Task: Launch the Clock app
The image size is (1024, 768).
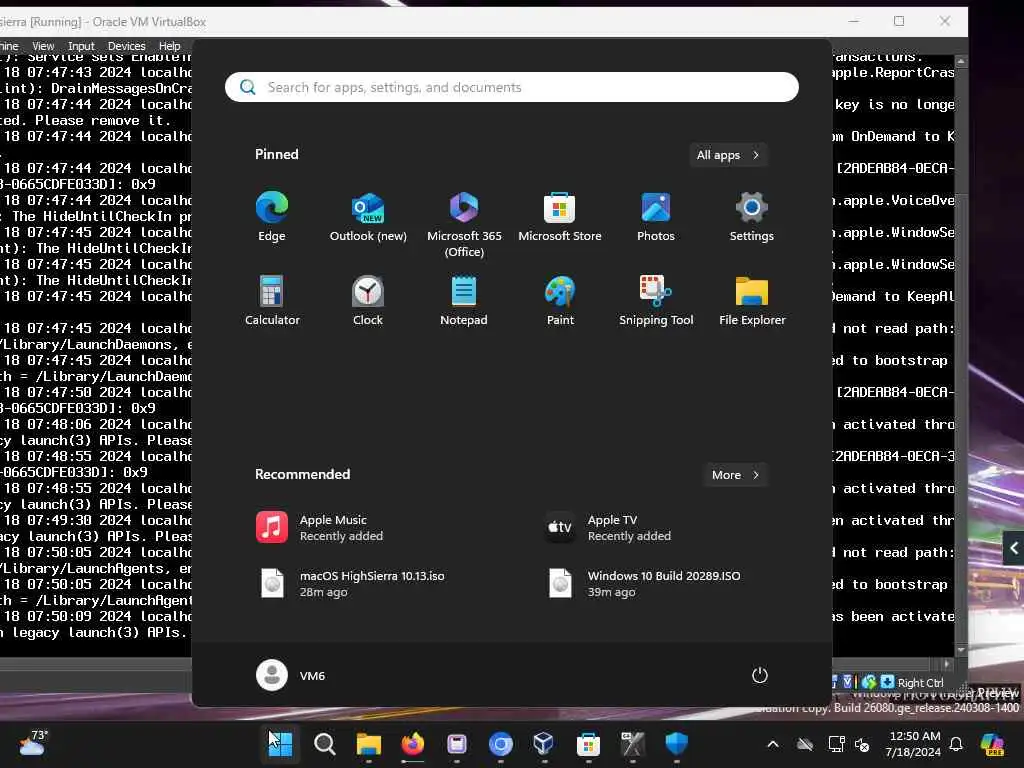Action: [x=368, y=300]
